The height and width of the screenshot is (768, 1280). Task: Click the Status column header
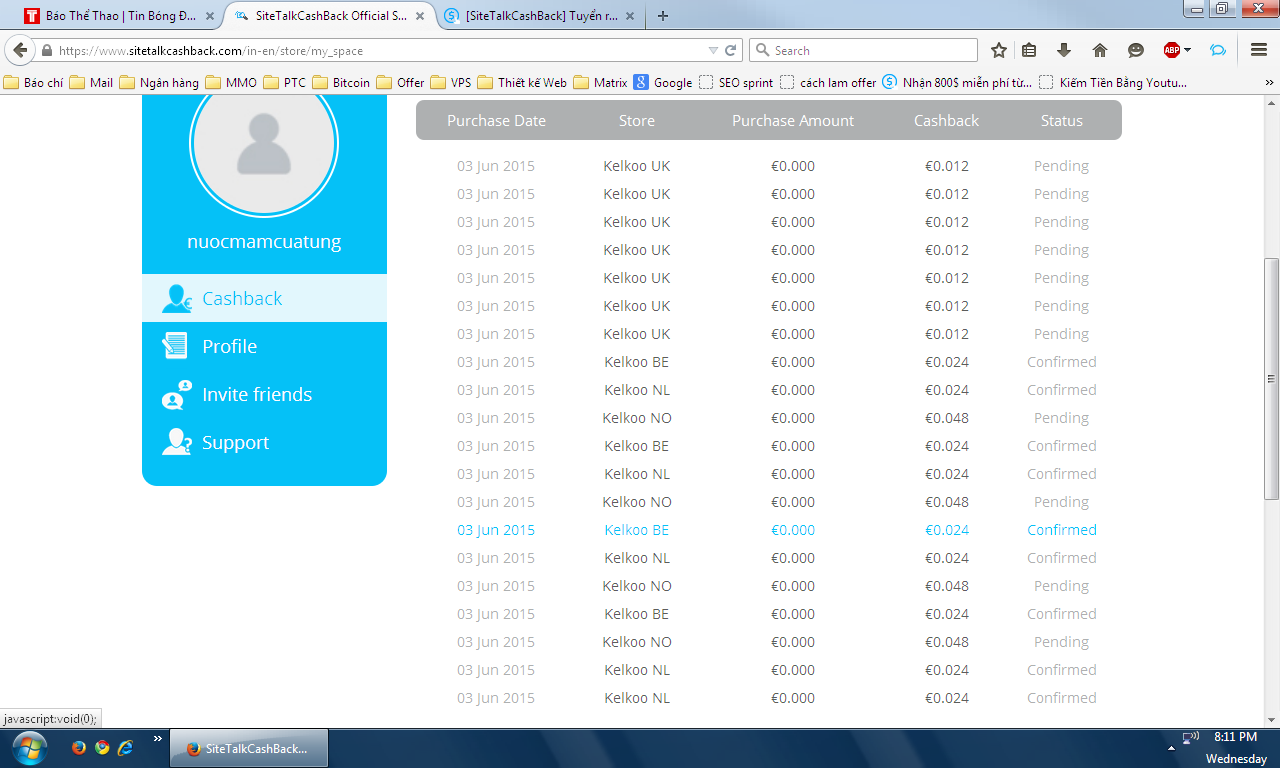click(x=1062, y=120)
